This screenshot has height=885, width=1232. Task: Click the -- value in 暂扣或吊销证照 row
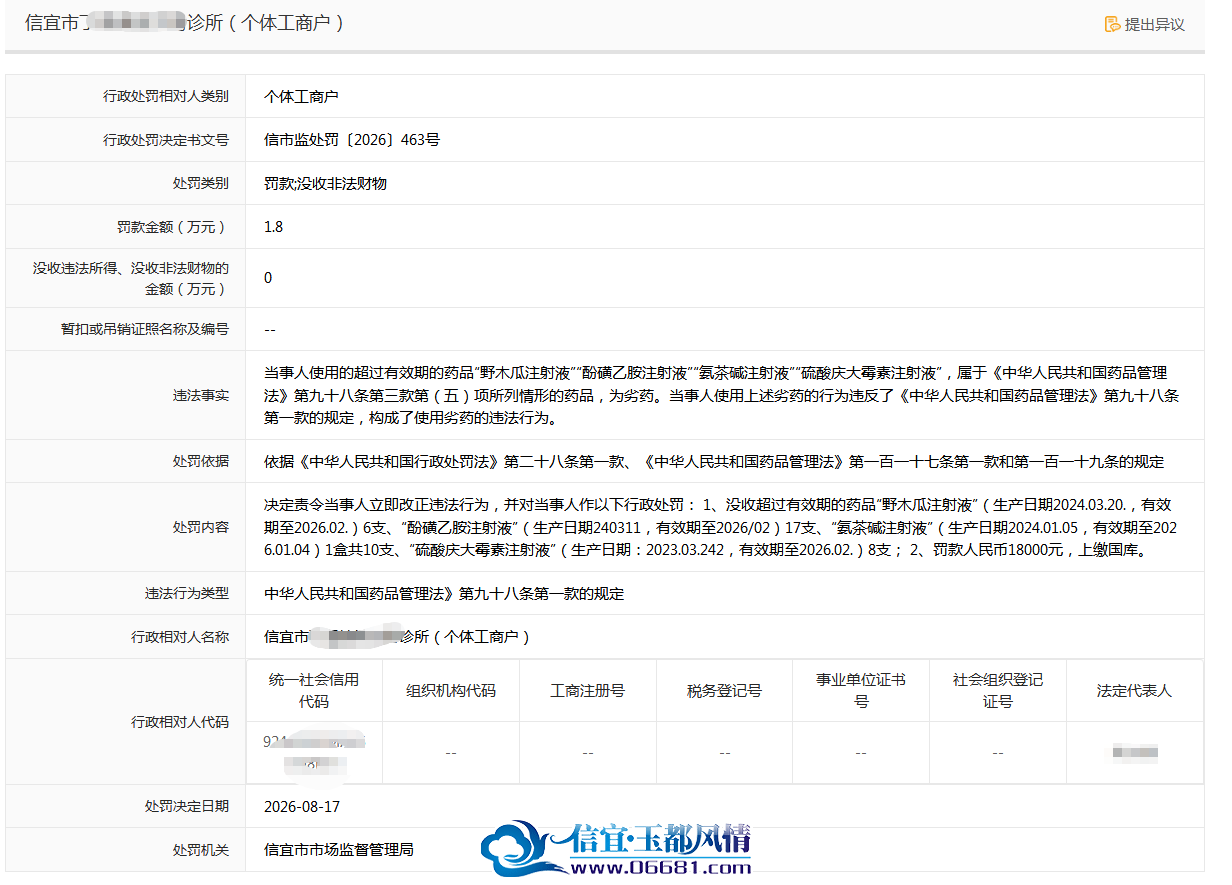[270, 329]
